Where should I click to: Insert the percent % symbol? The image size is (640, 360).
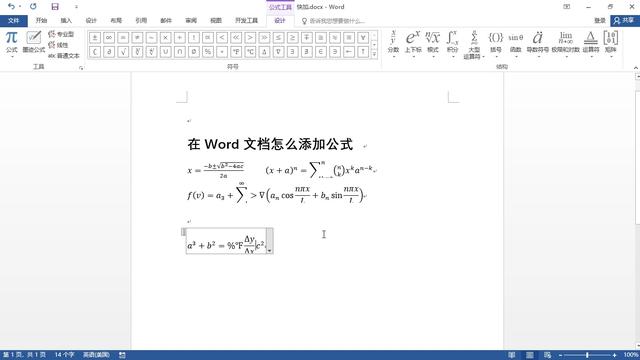208,52
